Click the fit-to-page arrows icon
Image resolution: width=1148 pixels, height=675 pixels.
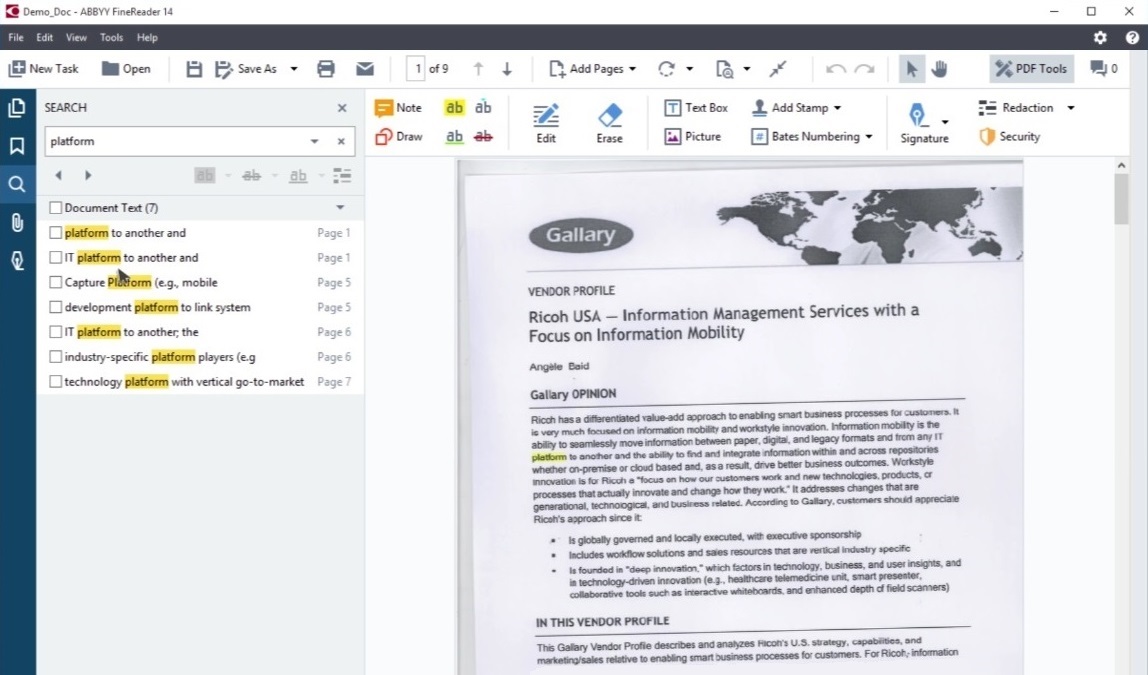(x=778, y=69)
